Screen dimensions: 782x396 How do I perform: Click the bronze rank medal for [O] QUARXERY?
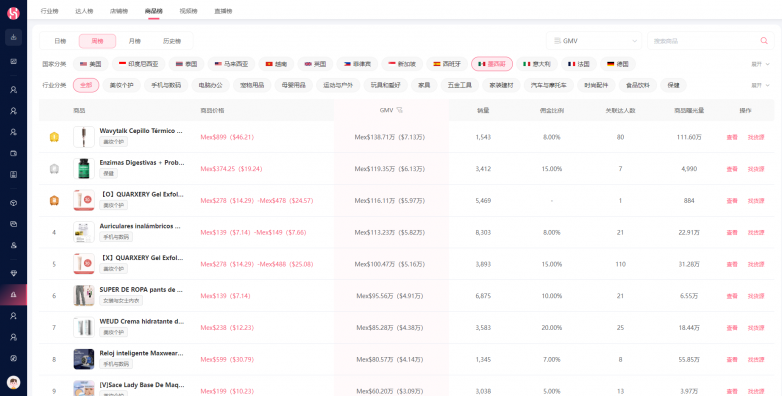tap(54, 200)
